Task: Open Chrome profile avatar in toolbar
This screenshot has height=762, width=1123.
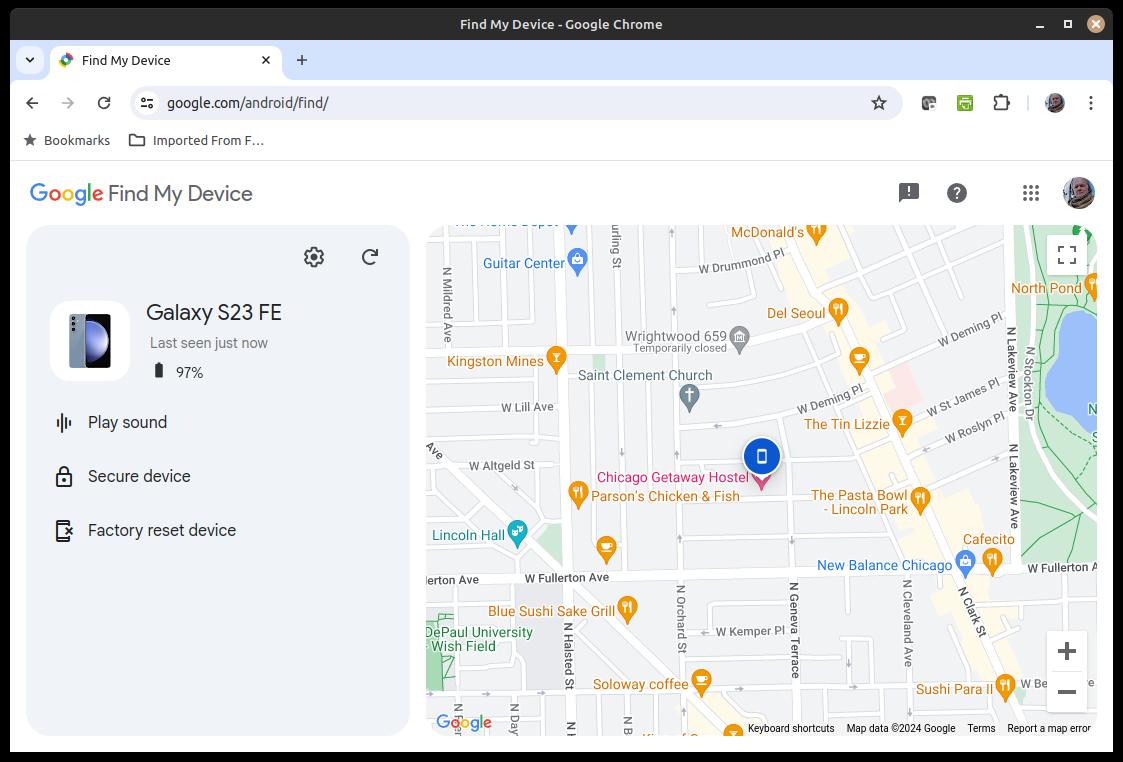Action: [1054, 103]
